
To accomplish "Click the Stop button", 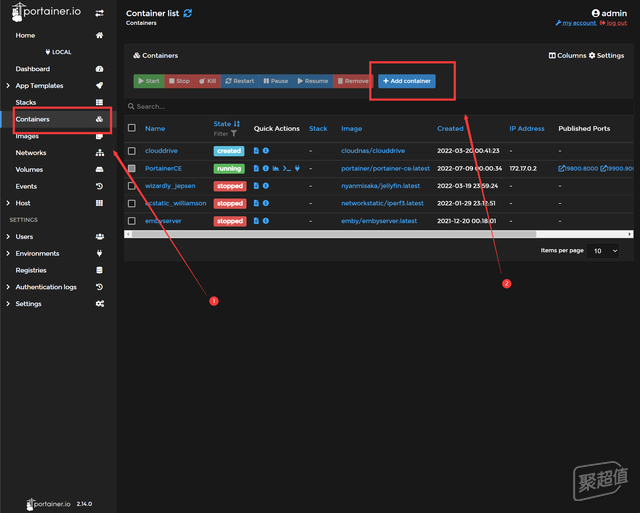I will coord(180,81).
